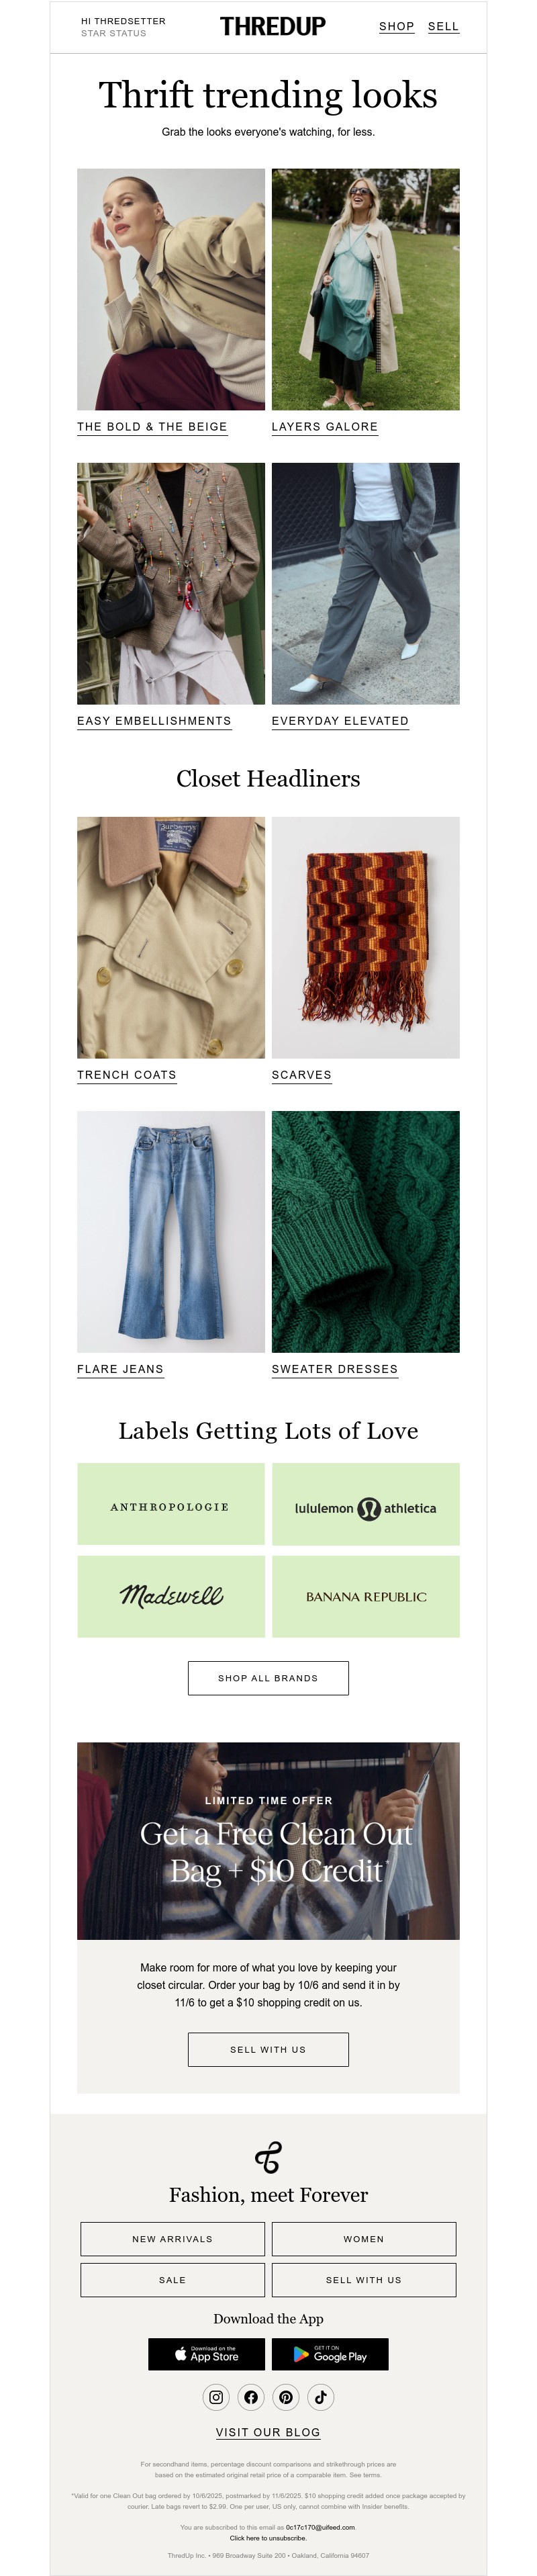This screenshot has height=2576, width=537.
Task: Click the App Store download badge
Action: click(x=207, y=2354)
